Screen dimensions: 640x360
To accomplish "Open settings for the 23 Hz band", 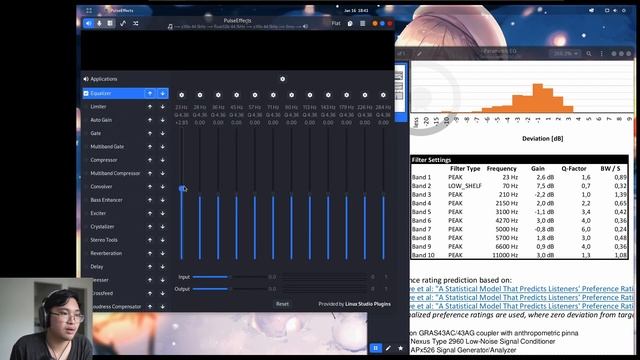I will [x=182, y=95].
